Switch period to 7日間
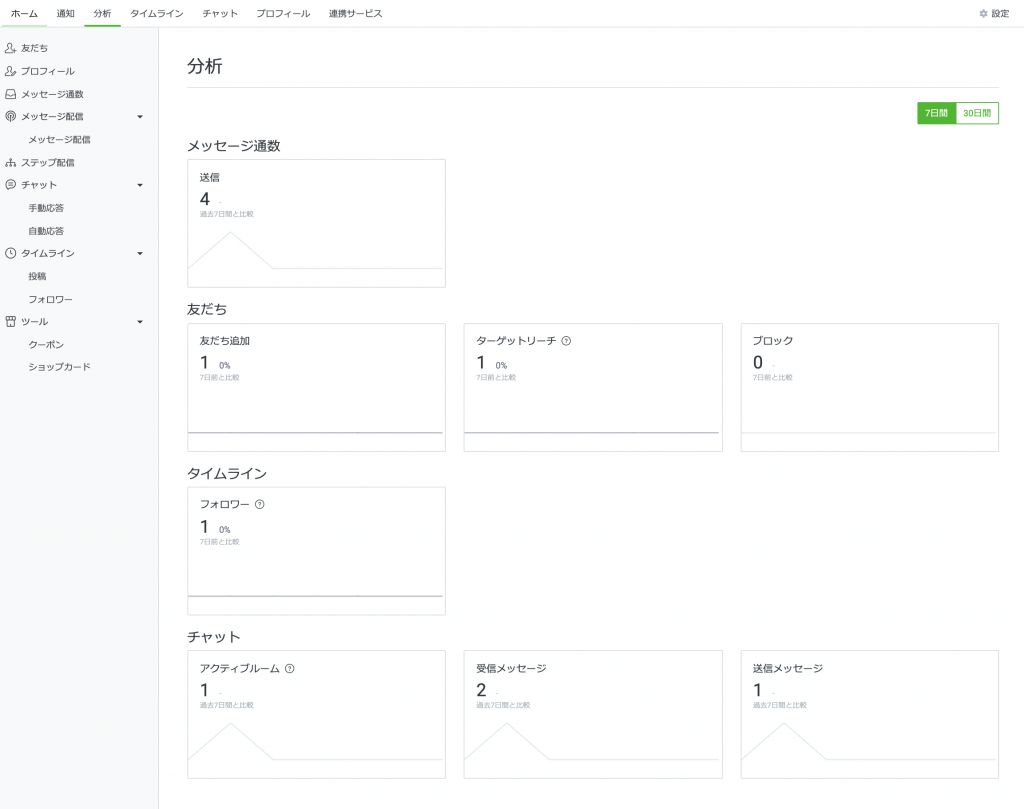This screenshot has width=1024, height=809. 936,113
